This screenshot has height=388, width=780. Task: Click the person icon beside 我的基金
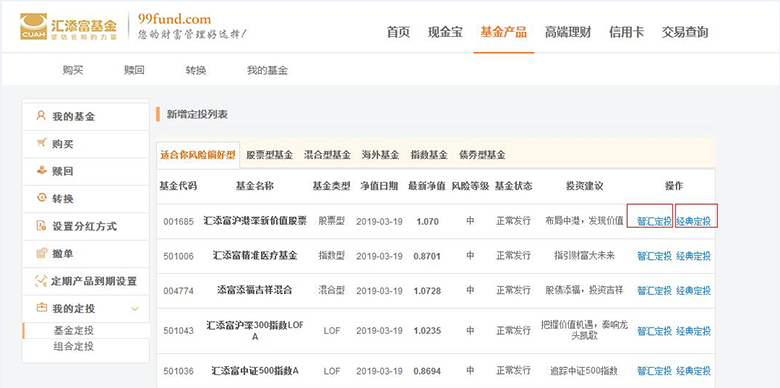(x=41, y=116)
